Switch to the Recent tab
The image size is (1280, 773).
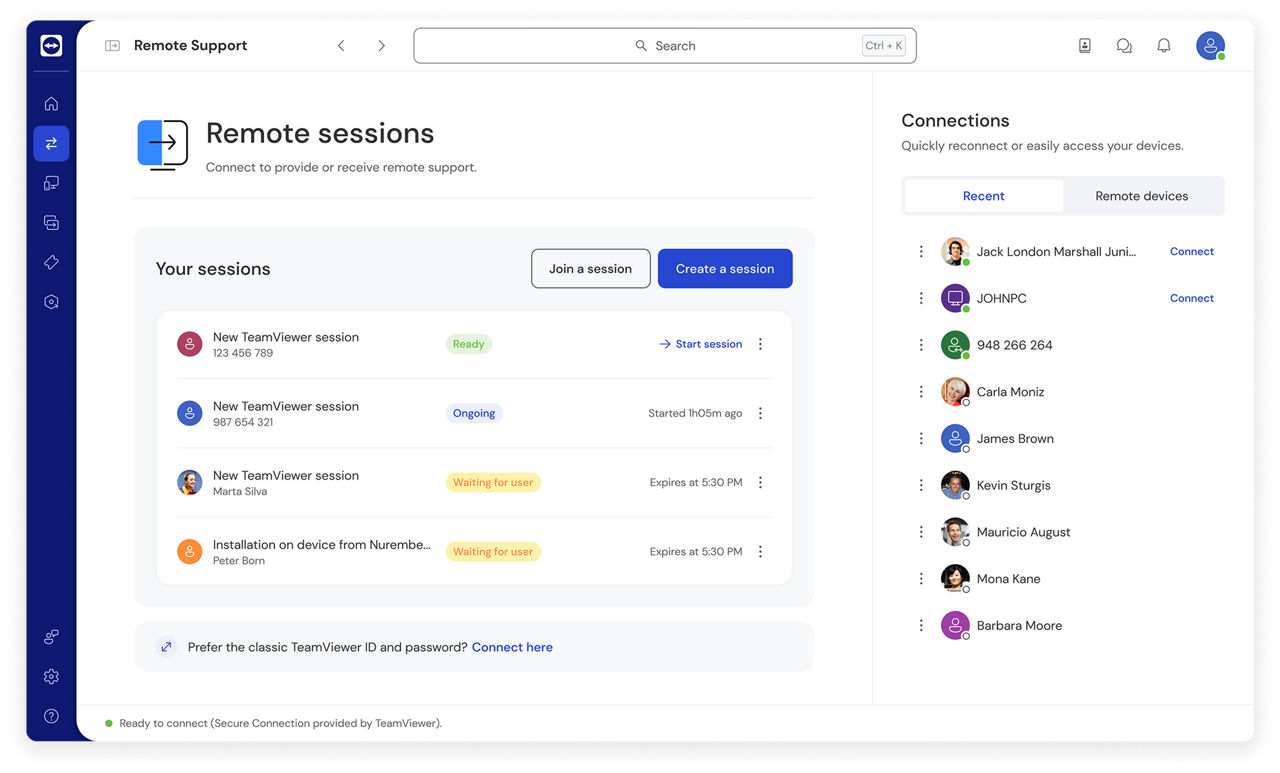pos(984,196)
